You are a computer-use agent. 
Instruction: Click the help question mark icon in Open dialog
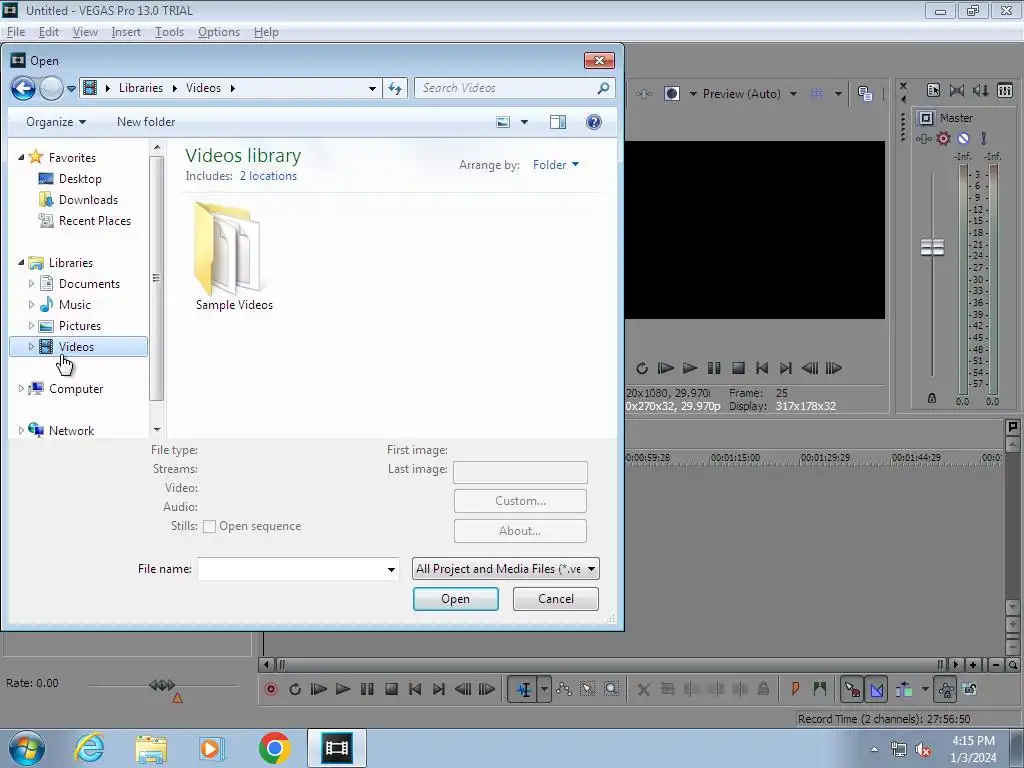click(594, 122)
